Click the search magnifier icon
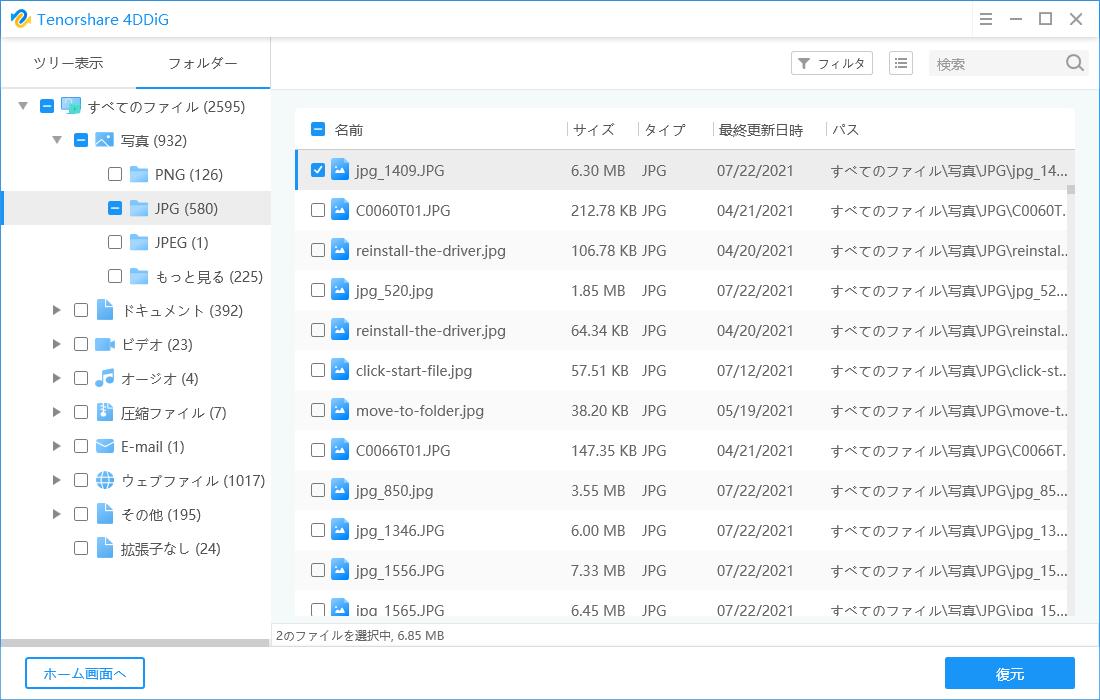1100x700 pixels. (x=1074, y=64)
